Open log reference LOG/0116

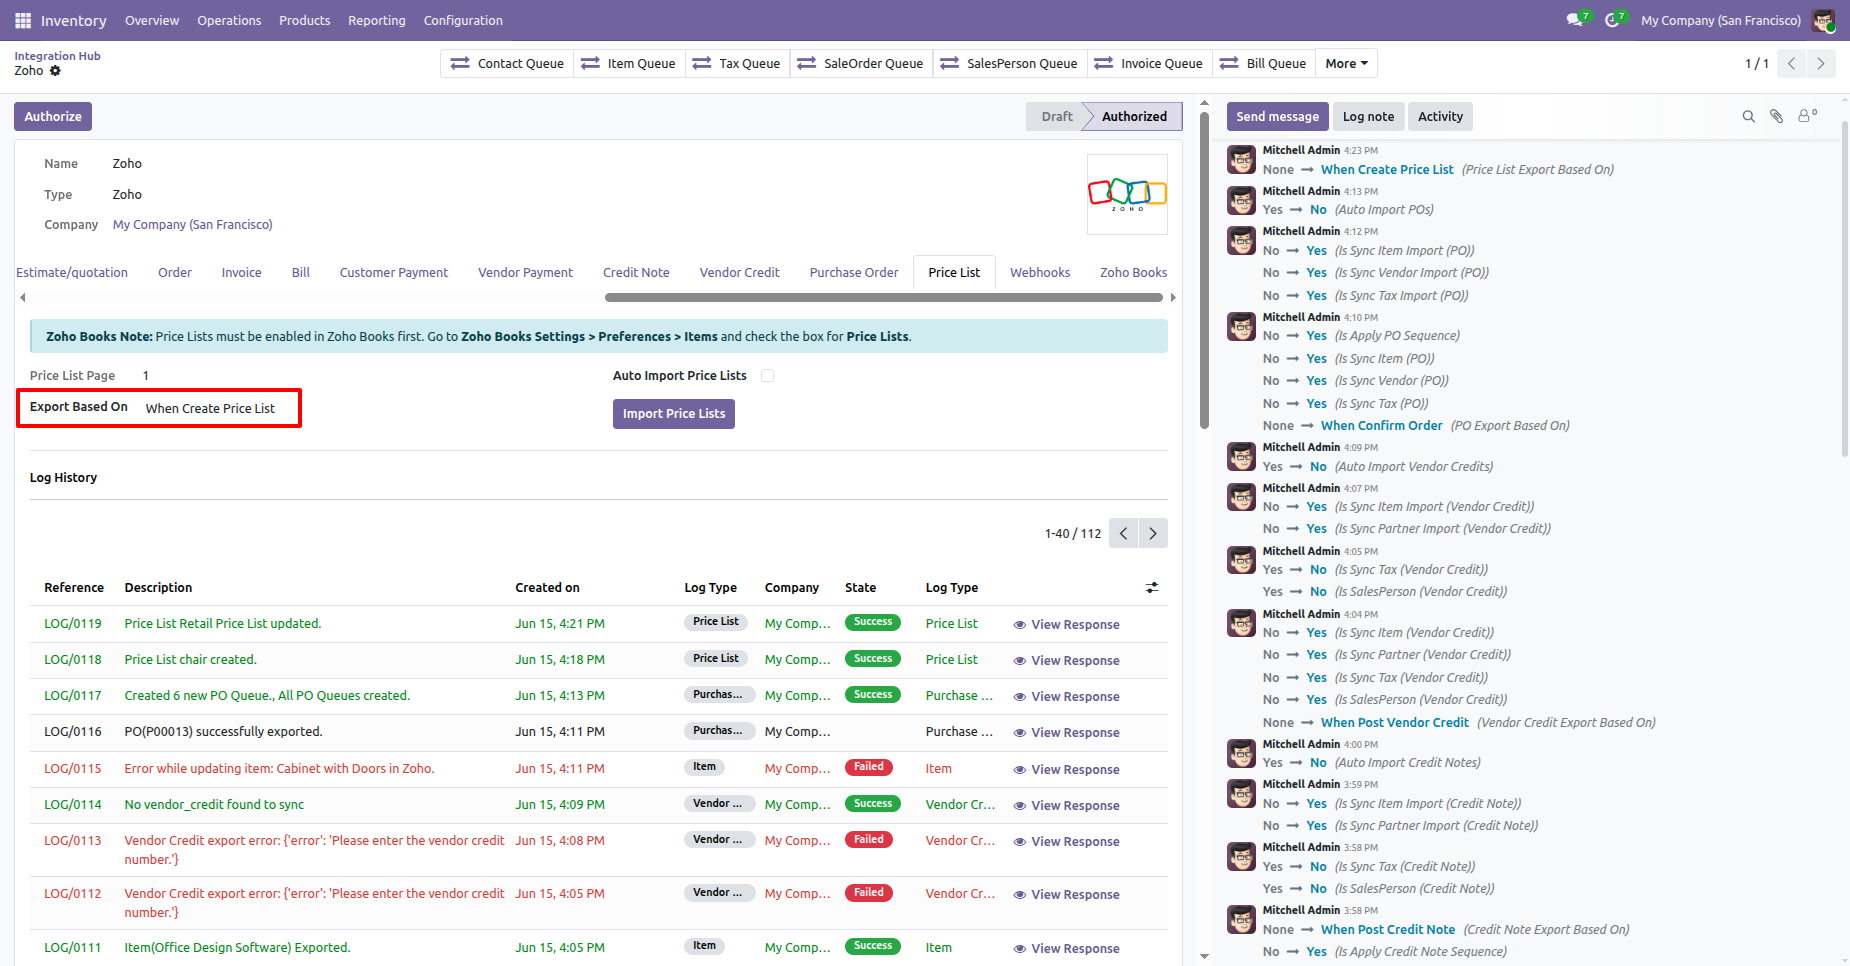pyautogui.click(x=73, y=732)
